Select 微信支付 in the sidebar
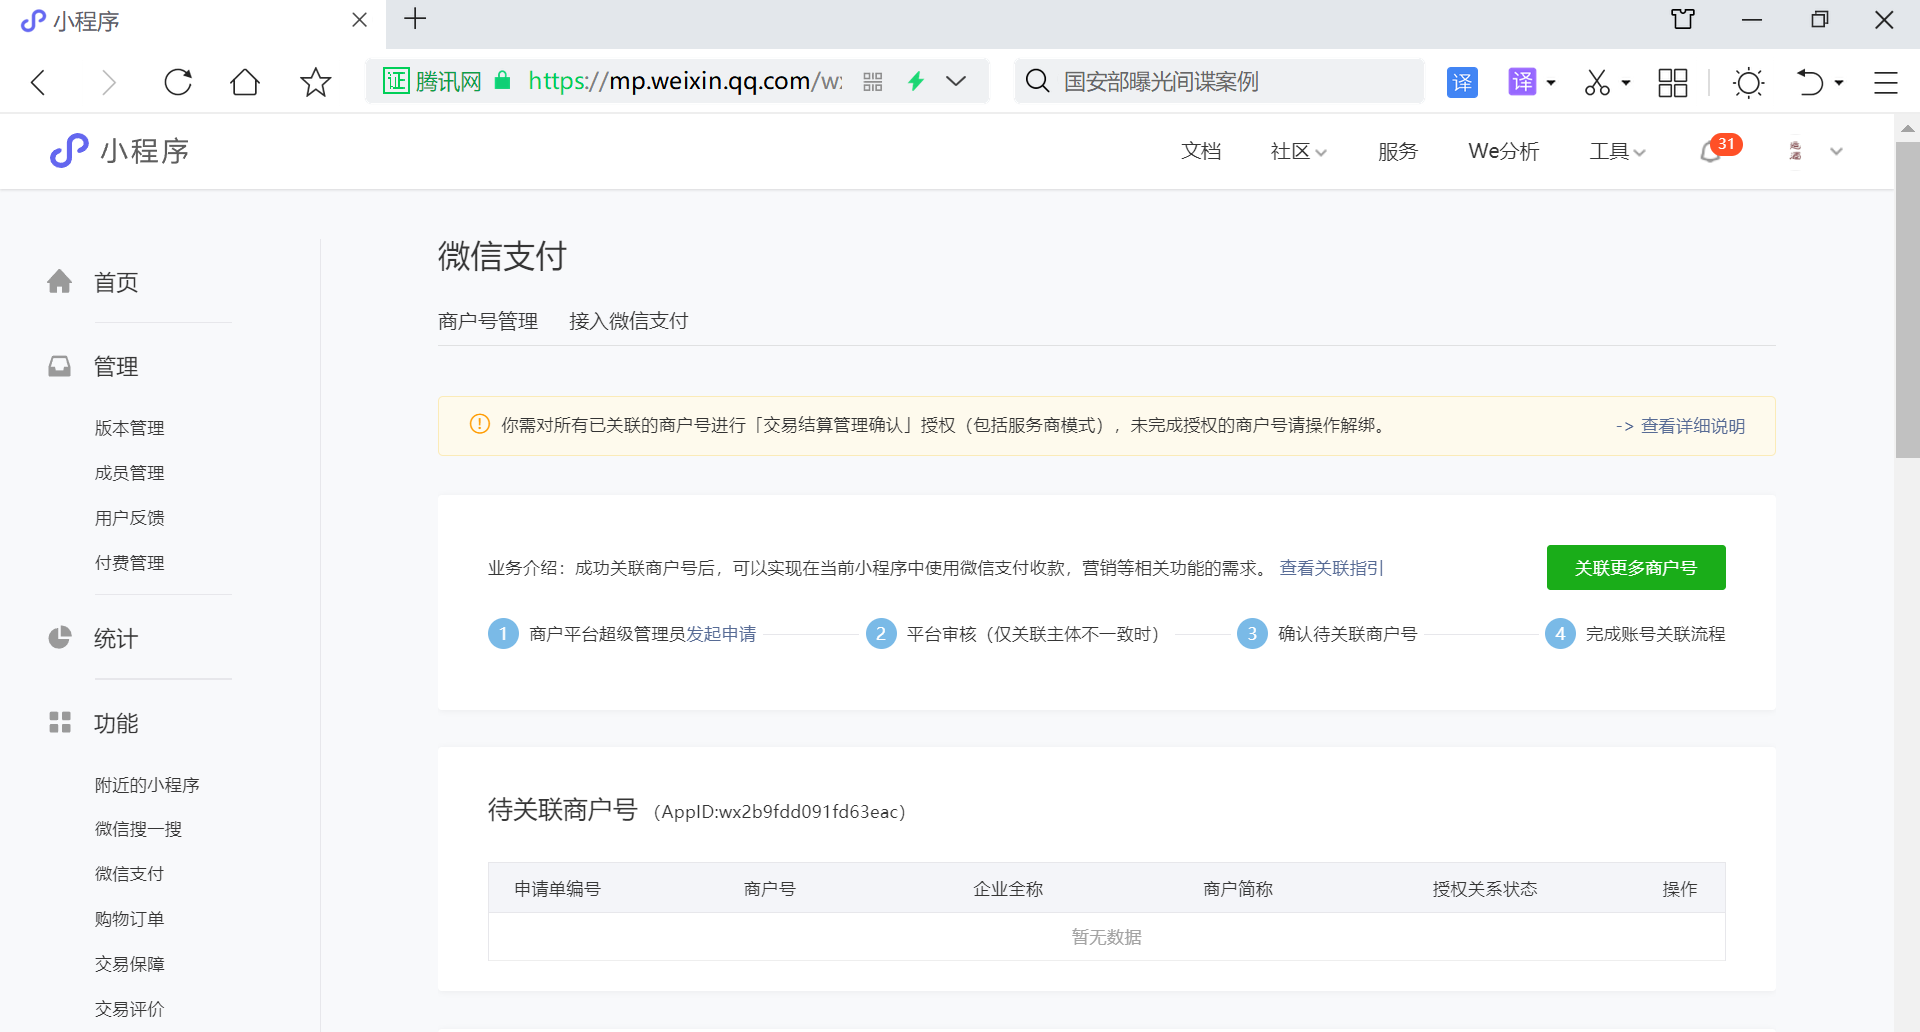The image size is (1920, 1032). click(130, 874)
